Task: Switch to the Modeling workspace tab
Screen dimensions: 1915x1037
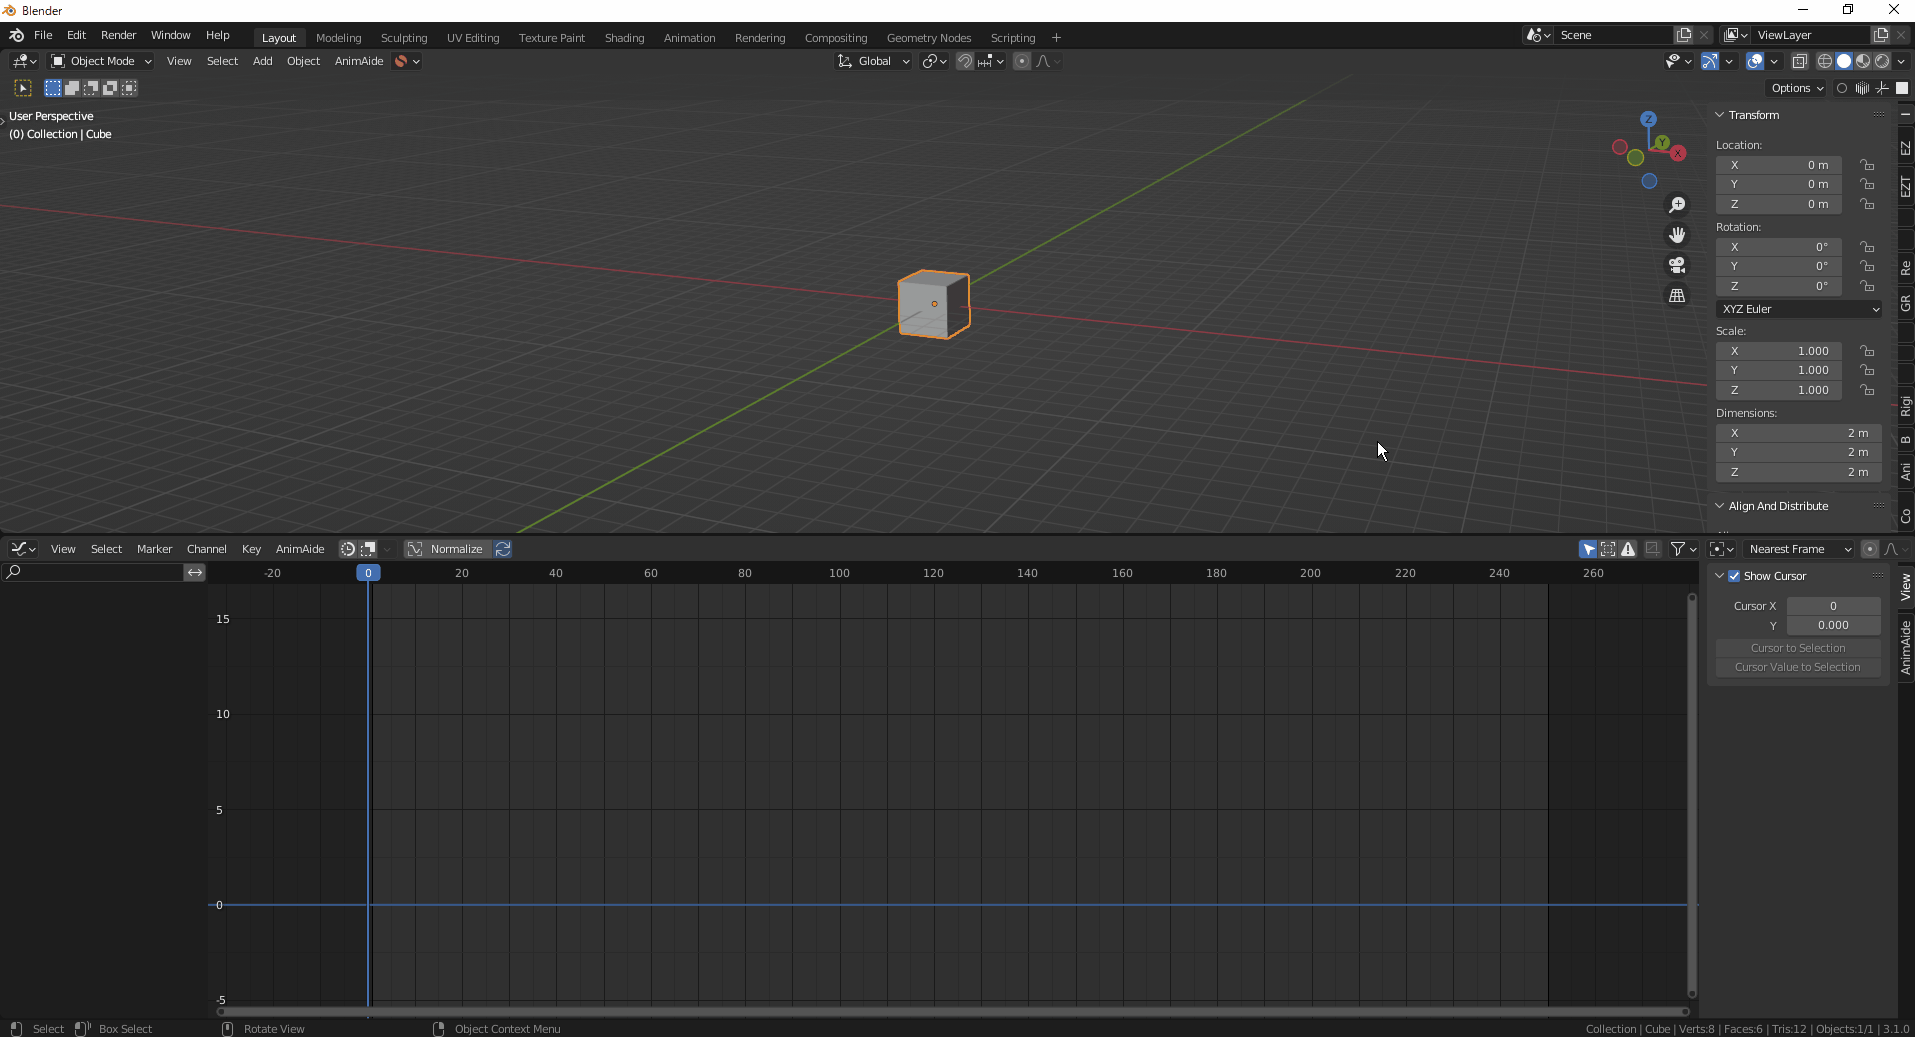Action: pos(338,38)
